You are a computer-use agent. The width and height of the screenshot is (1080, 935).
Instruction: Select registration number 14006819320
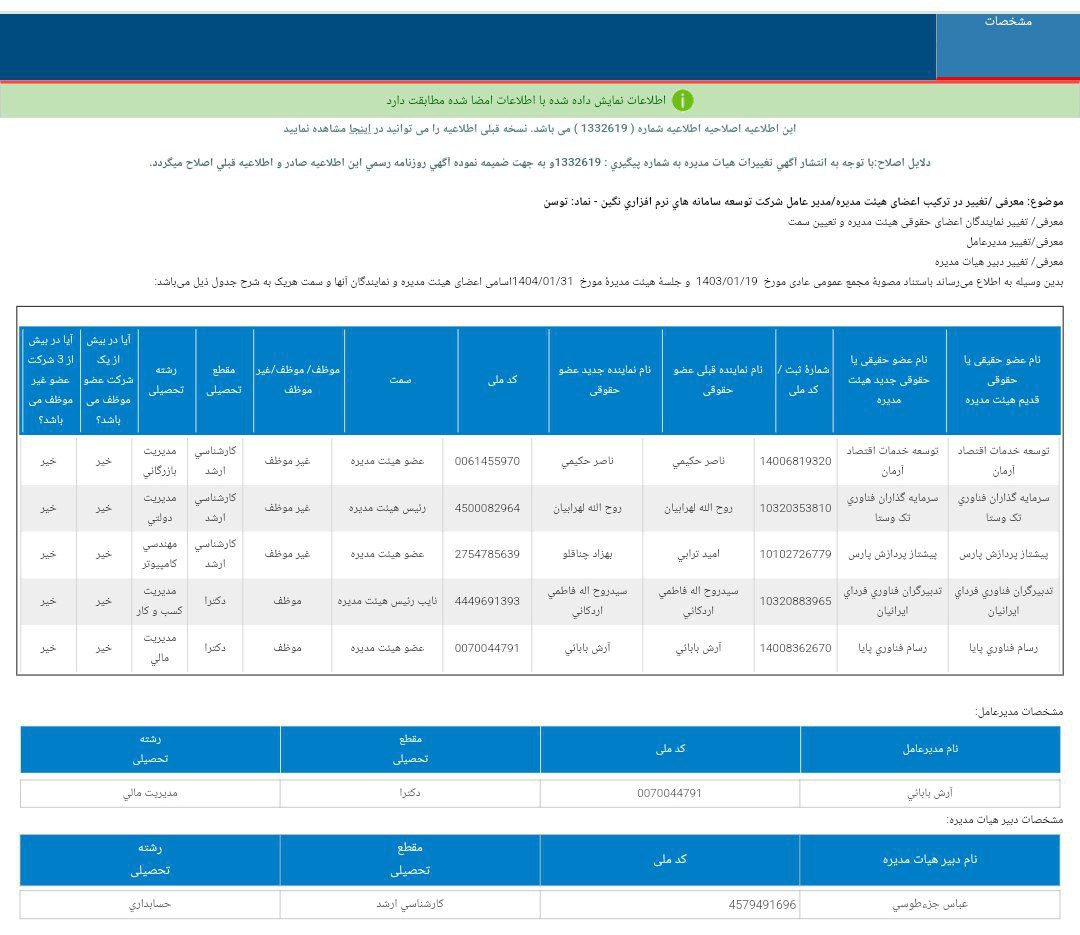coord(796,461)
